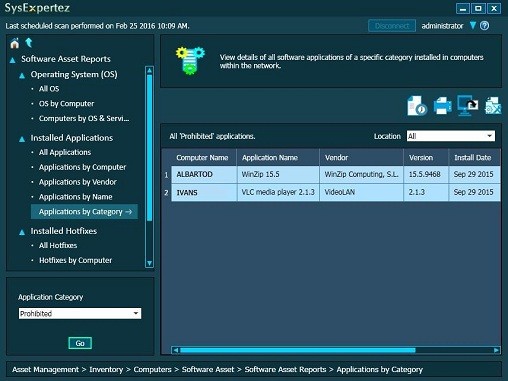
Task: Collapse Installed Applications node
Action: pyautogui.click(x=22, y=139)
